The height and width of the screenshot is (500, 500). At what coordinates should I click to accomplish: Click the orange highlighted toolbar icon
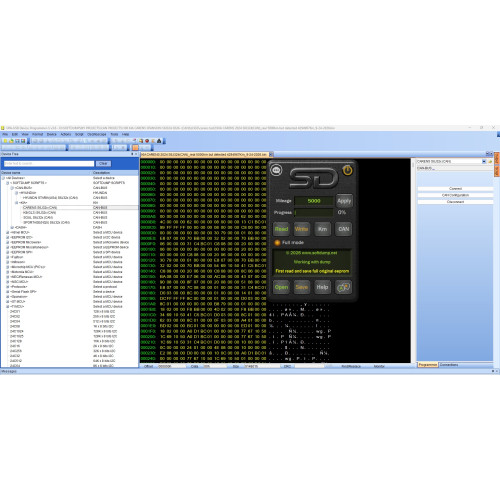pos(135,147)
